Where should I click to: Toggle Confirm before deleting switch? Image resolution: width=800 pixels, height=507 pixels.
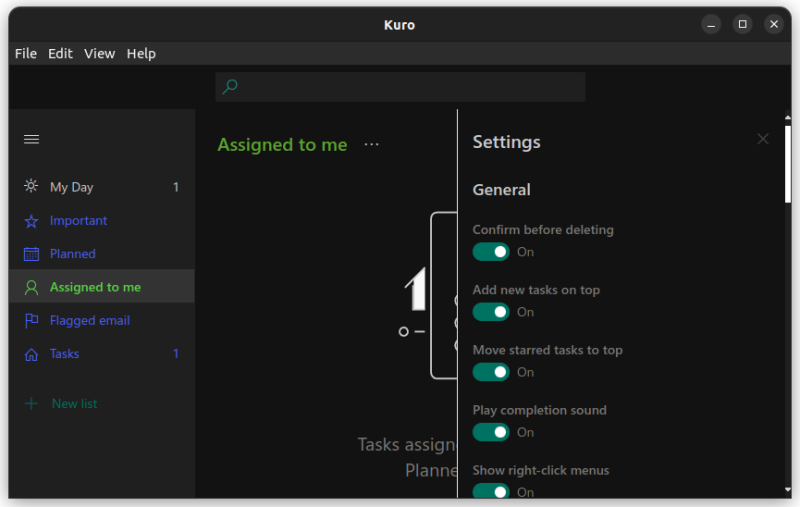tap(491, 252)
